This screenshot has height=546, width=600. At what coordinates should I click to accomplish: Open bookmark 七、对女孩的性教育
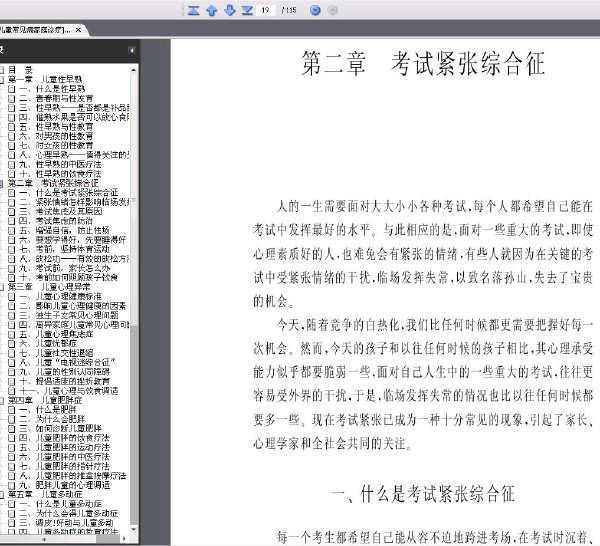click(x=56, y=145)
